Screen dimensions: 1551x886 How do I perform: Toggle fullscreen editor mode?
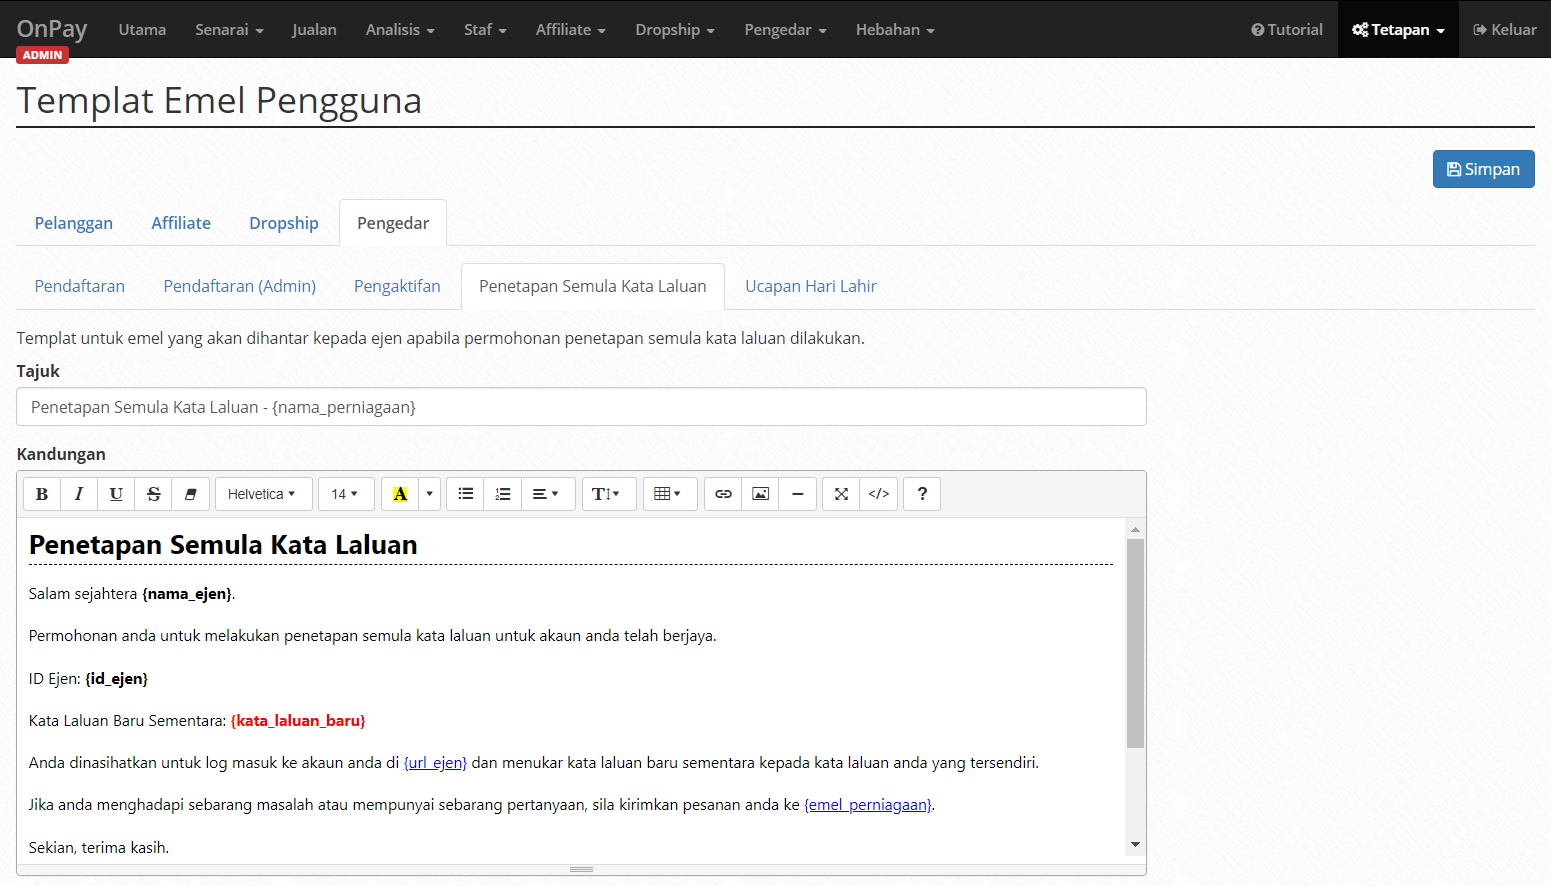tap(841, 494)
